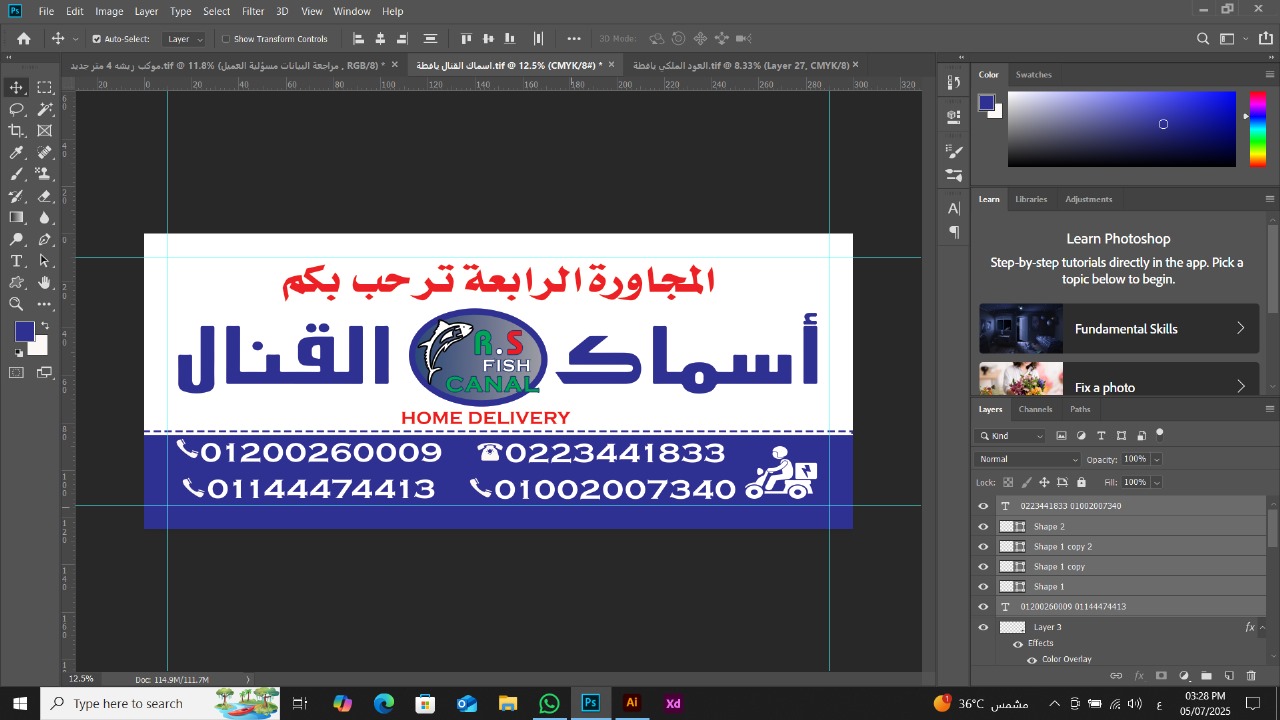
Task: Open the Opacity dropdown arrow
Action: 1157,459
